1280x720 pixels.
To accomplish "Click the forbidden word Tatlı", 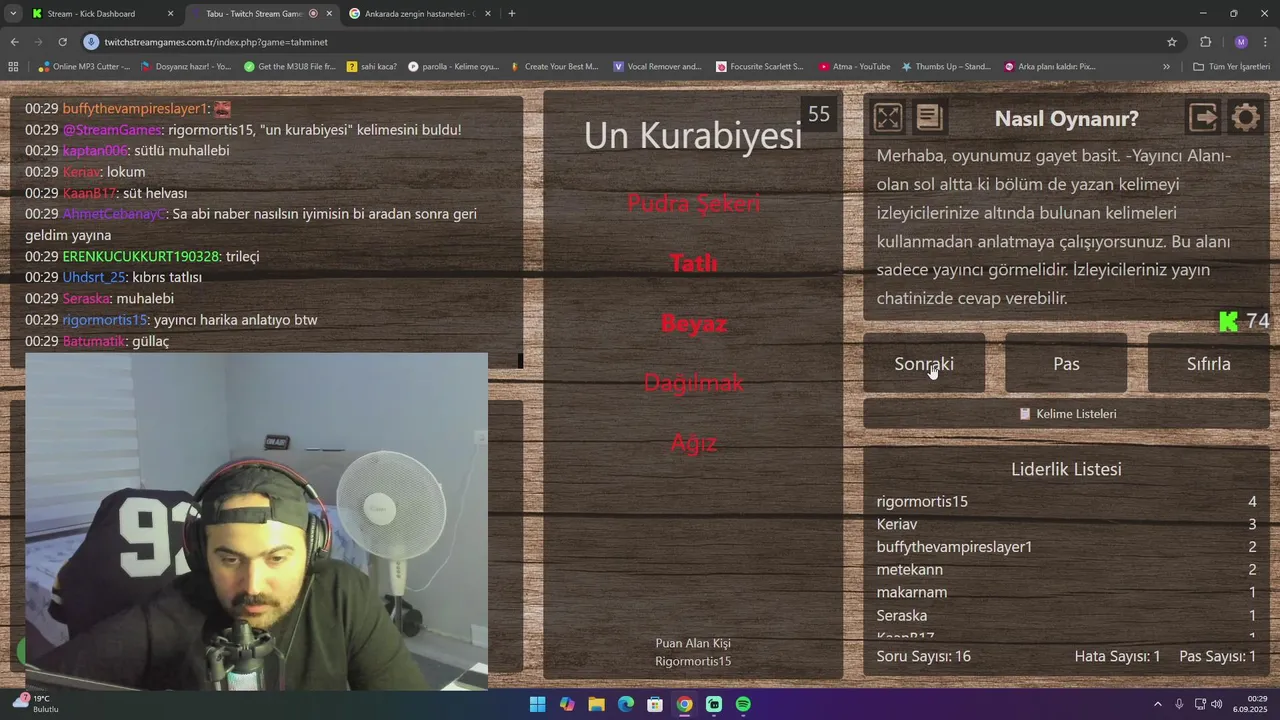I will click(x=693, y=263).
